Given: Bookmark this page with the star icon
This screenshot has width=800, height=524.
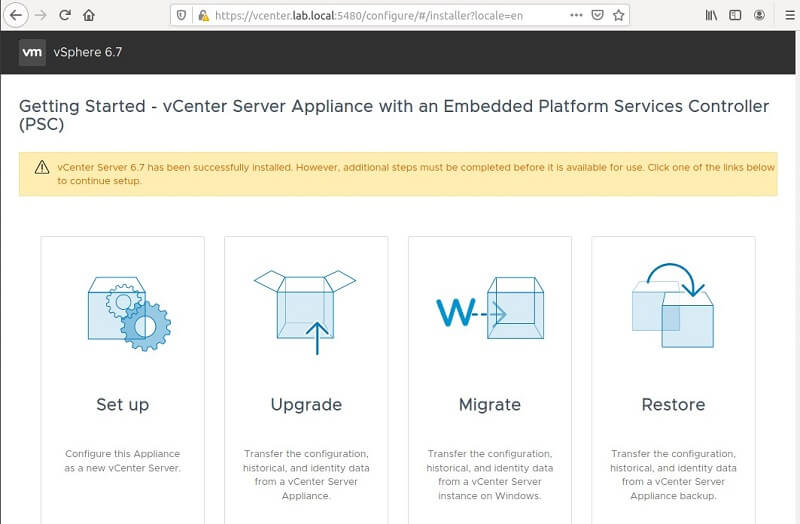Looking at the screenshot, I should coord(619,15).
